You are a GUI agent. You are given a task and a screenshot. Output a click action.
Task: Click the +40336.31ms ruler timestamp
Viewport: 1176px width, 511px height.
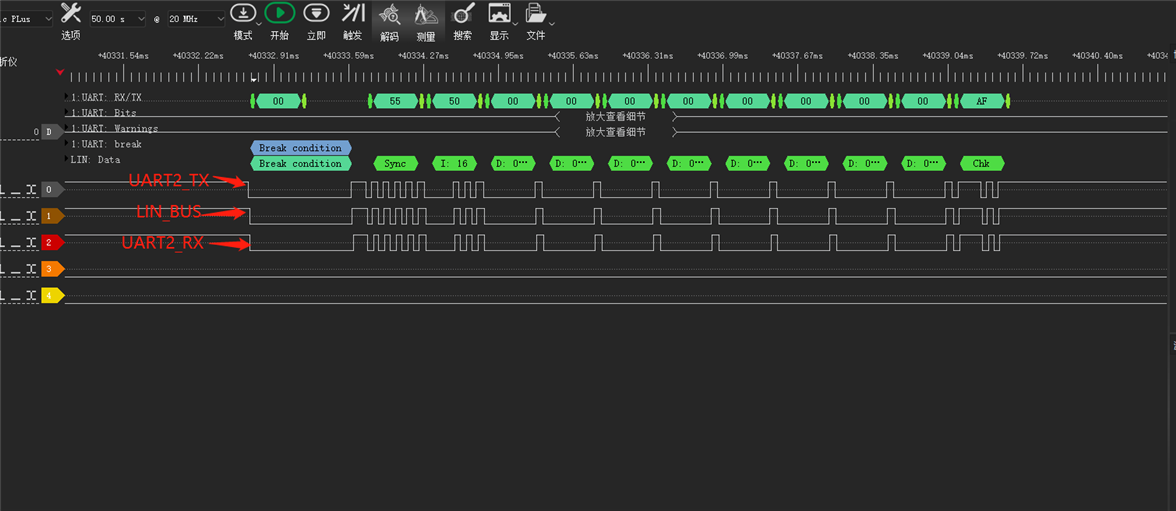click(x=649, y=56)
